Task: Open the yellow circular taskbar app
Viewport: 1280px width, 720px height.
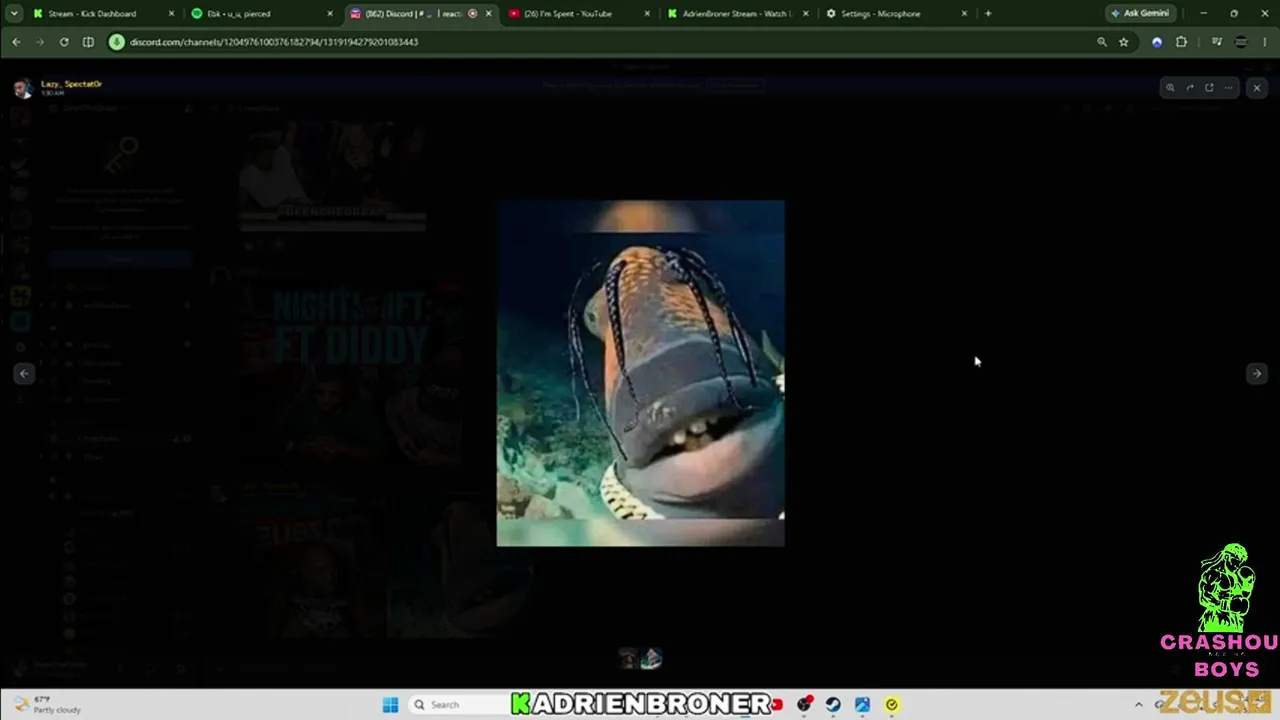Action: pyautogui.click(x=892, y=705)
